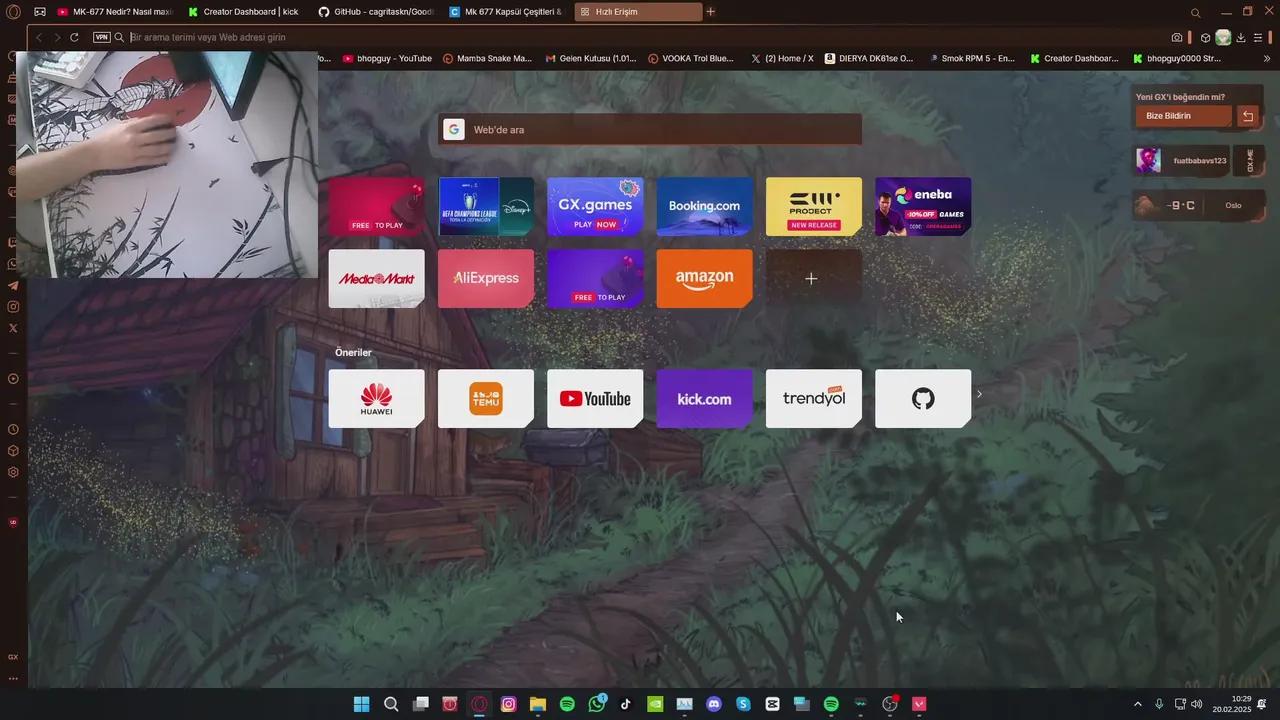The width and height of the screenshot is (1280, 720).
Task: Open the bhopguy - YouTube bookmark
Action: [x=387, y=58]
